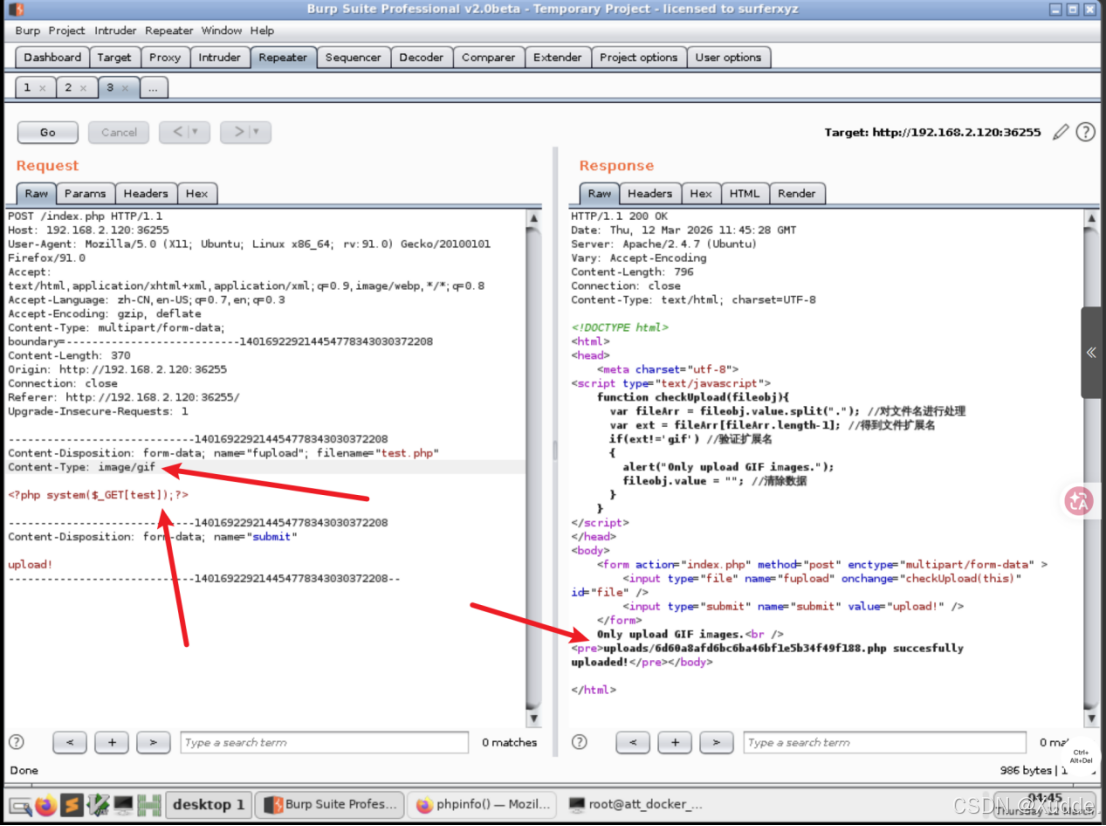Switch to desktop 1 in taskbar

pos(208,805)
